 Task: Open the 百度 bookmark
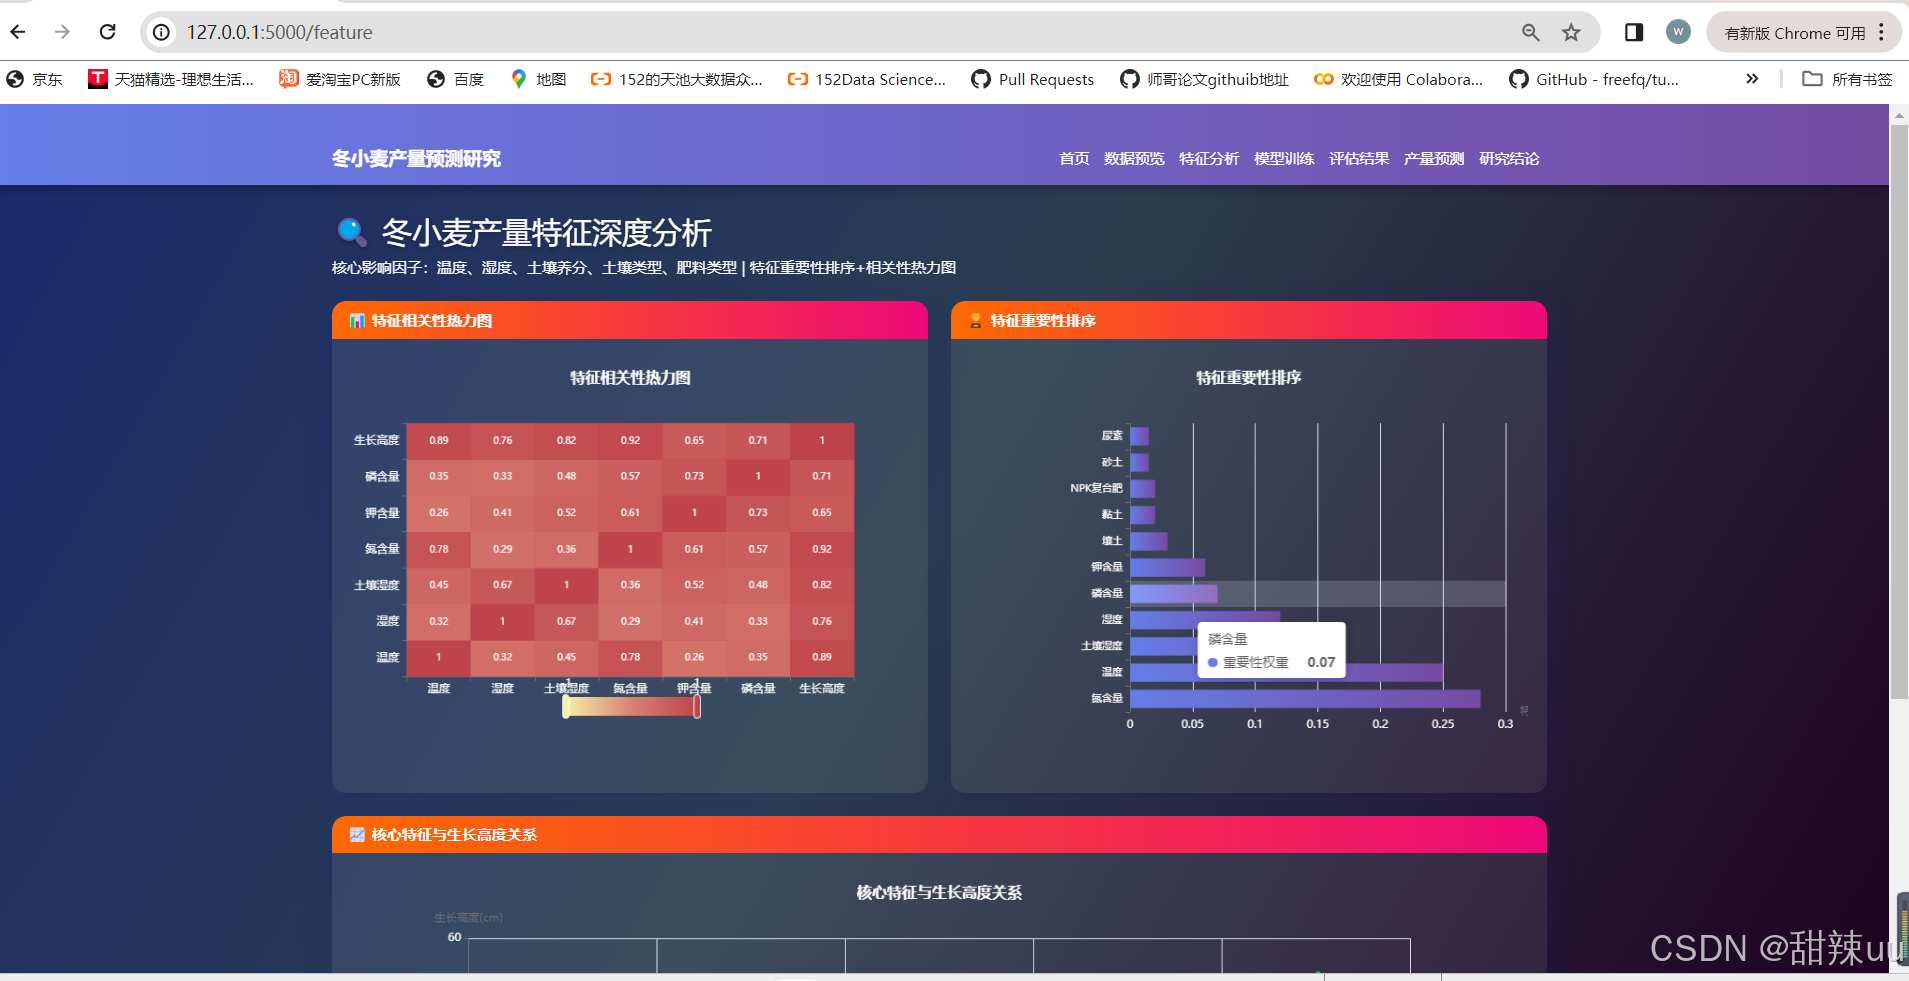tap(455, 79)
